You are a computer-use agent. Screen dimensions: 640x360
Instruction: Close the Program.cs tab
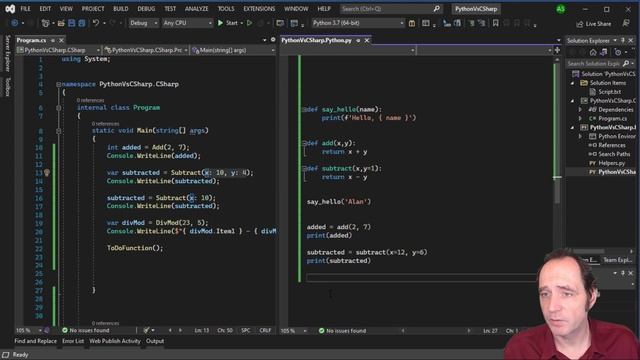(x=61, y=40)
